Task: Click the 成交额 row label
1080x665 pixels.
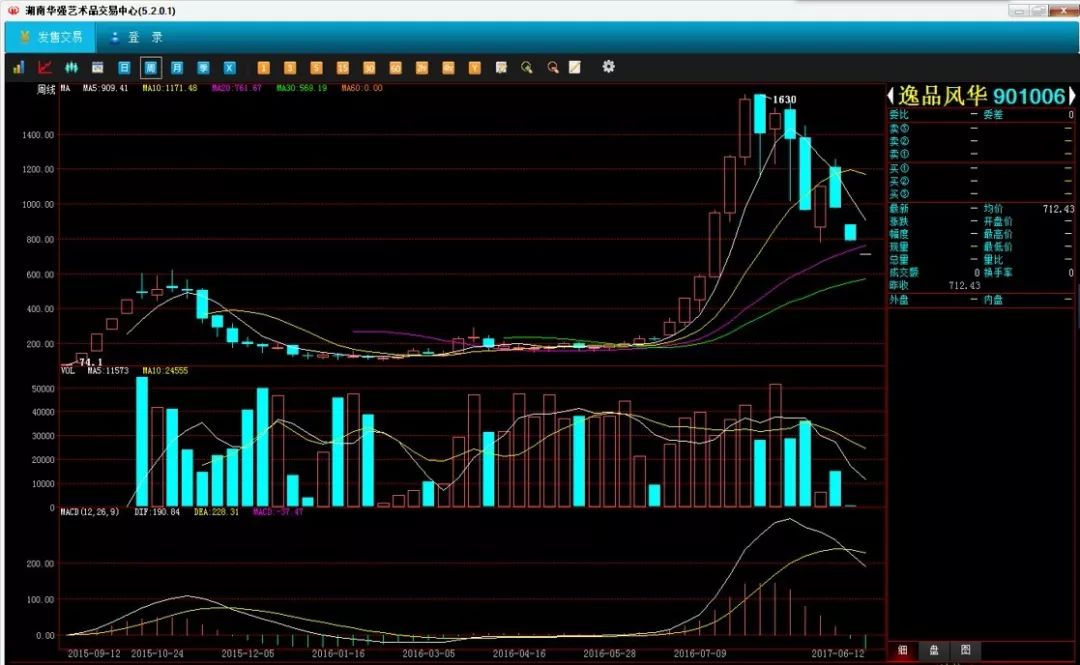Action: 903,273
